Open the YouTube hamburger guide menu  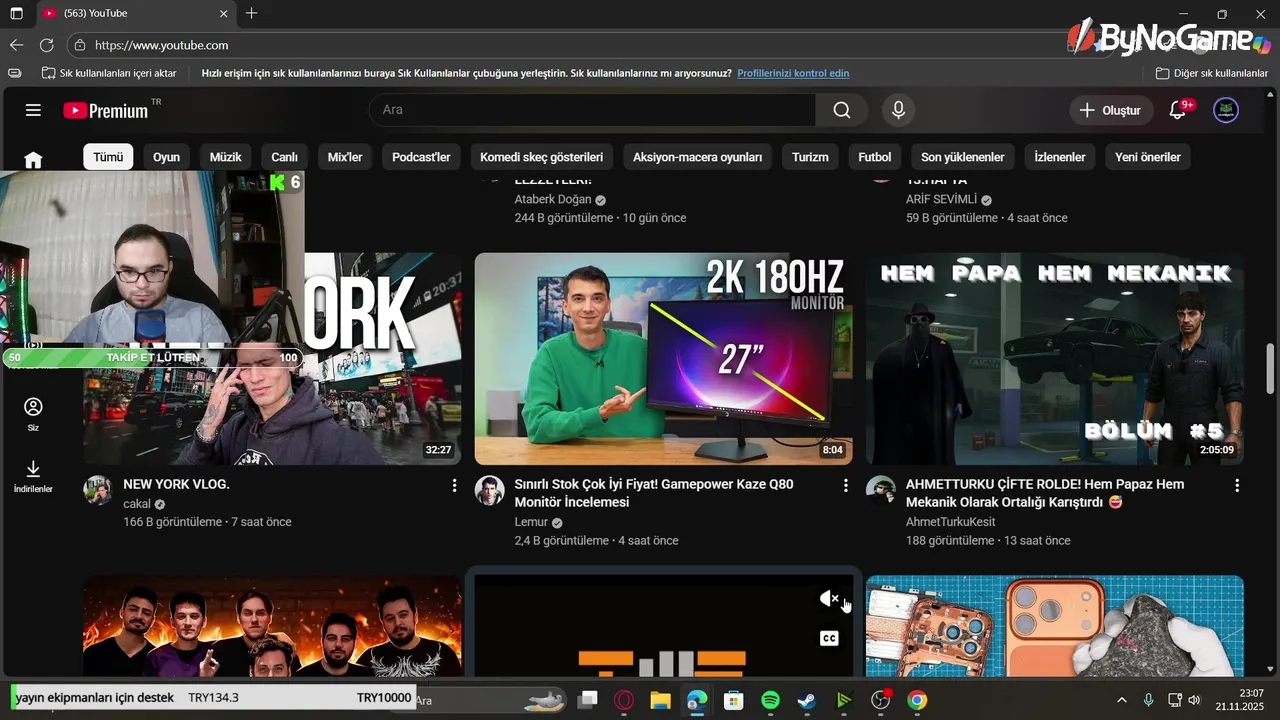(33, 110)
